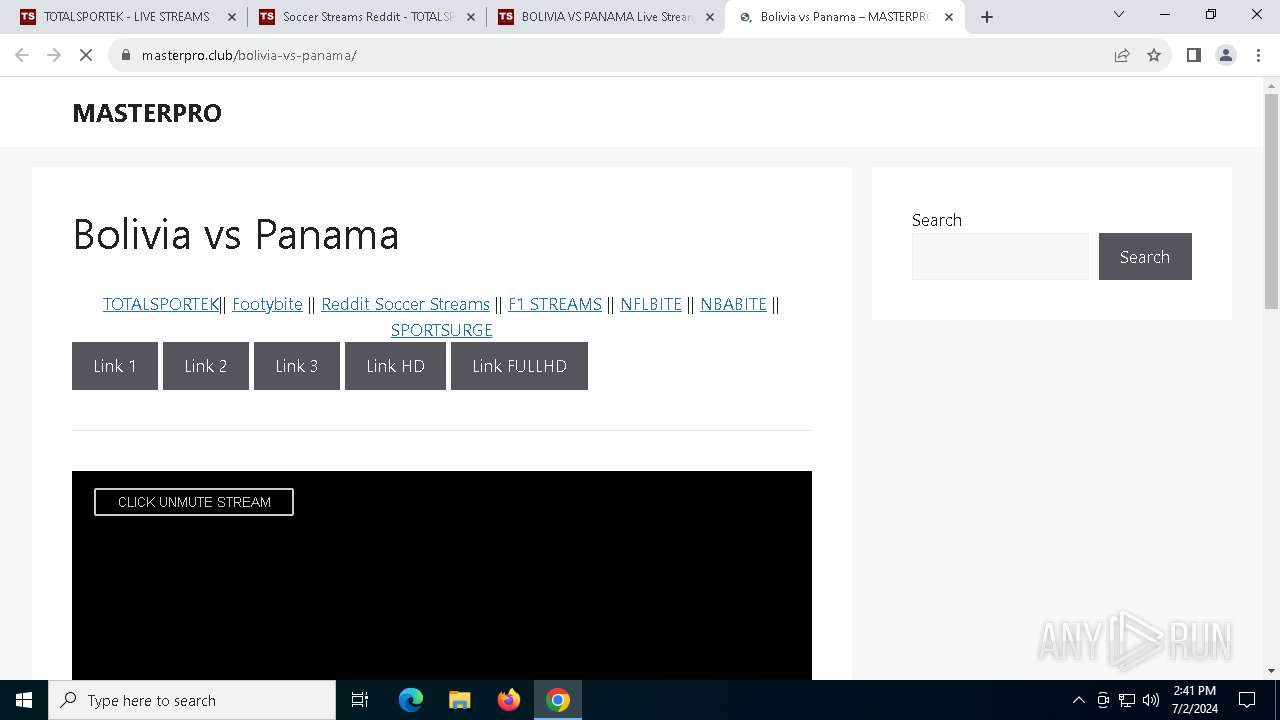
Task: Close the Bolivia vs Panama MASTERPRO tab
Action: click(x=949, y=17)
